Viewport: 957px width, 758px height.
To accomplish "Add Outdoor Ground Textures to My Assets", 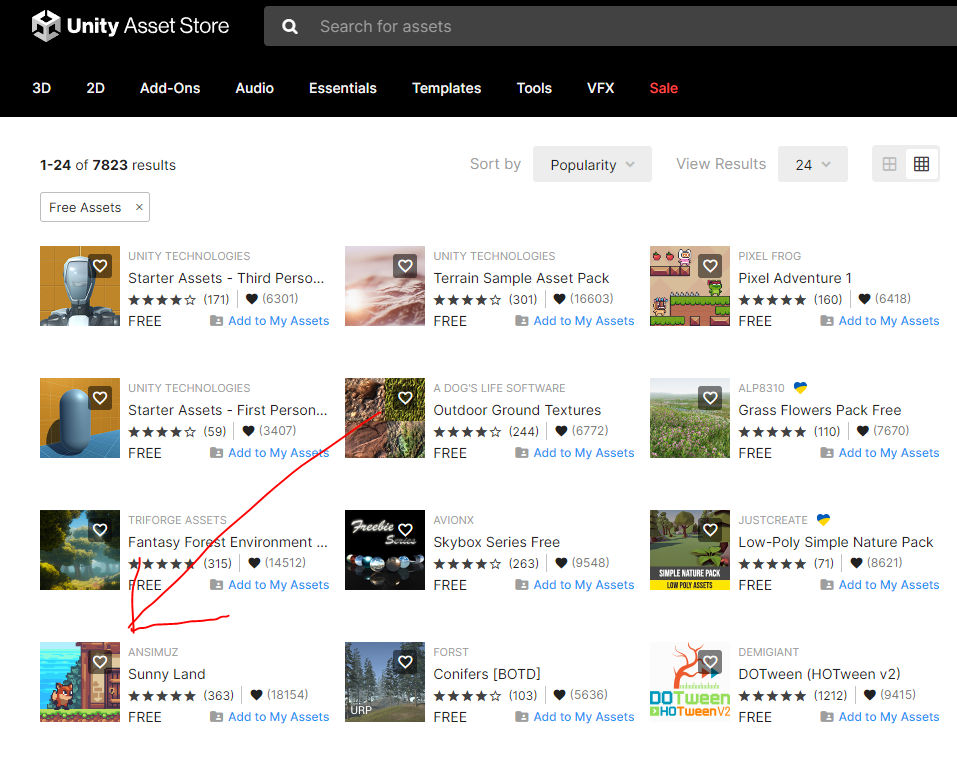I will (583, 452).
